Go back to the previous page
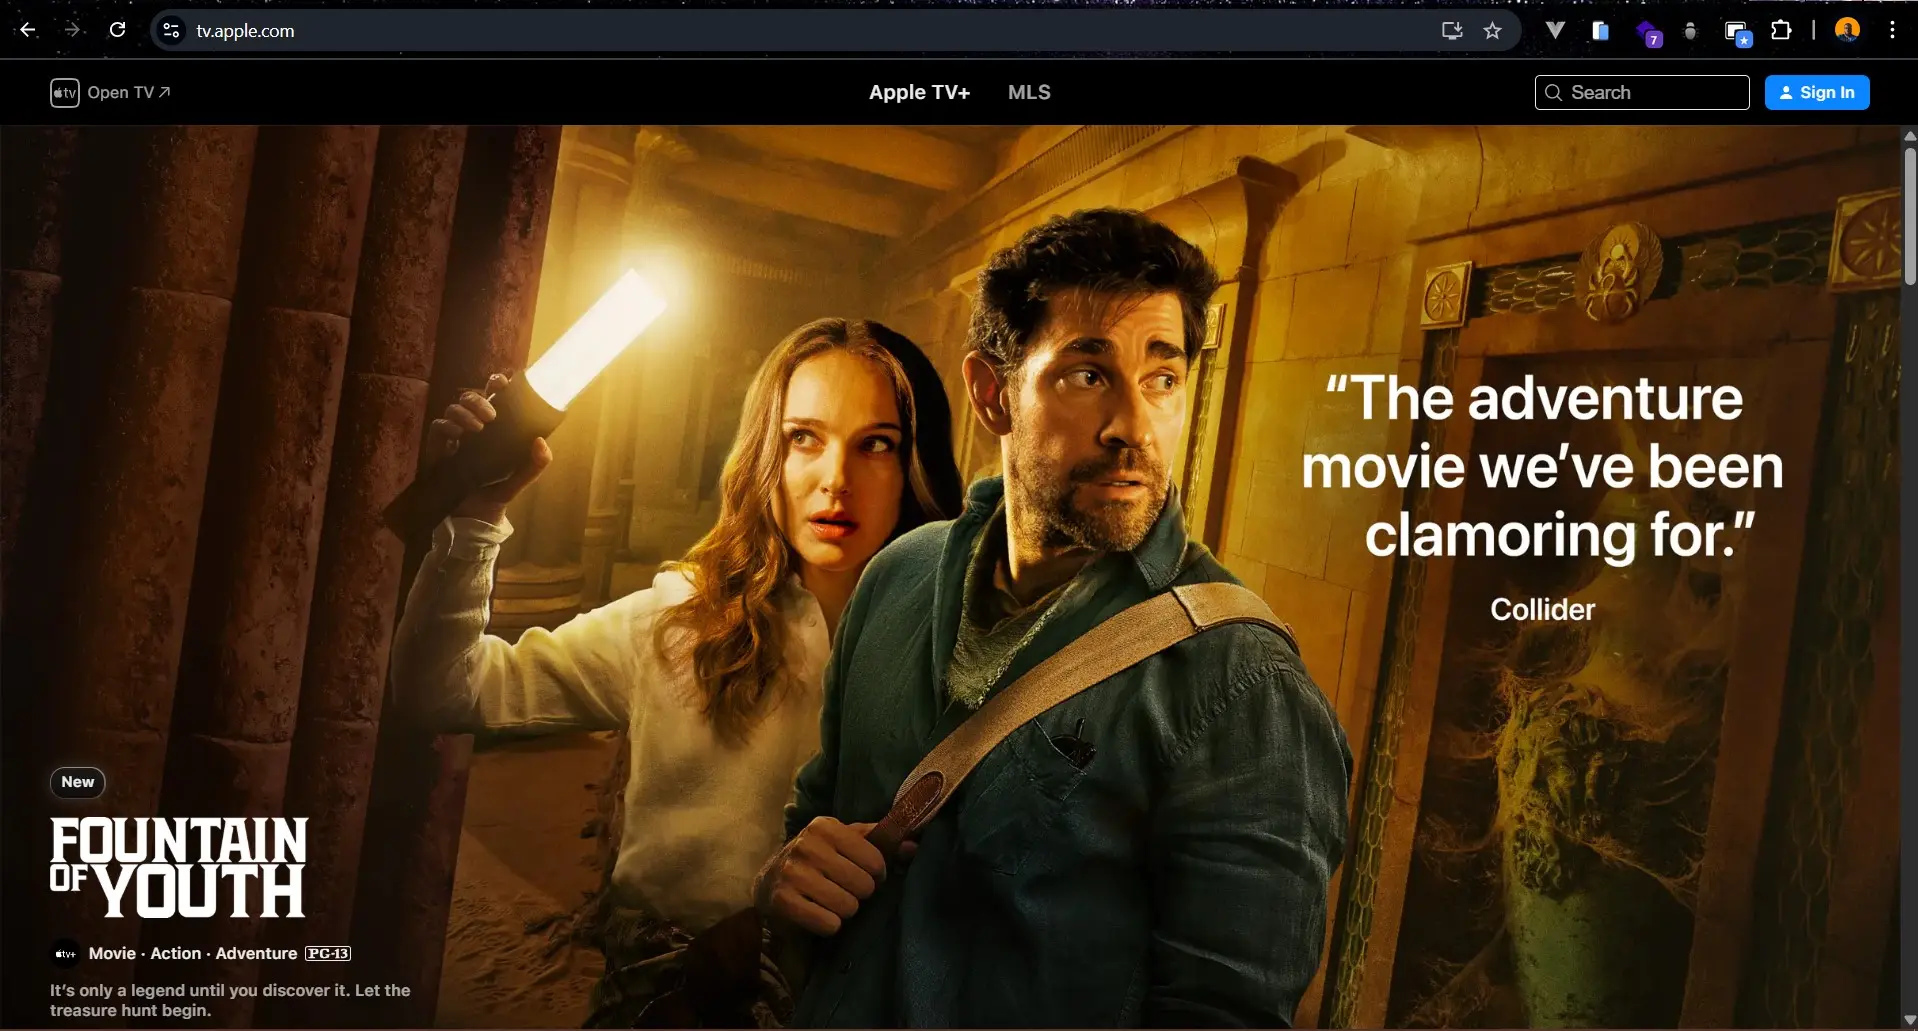 (28, 30)
